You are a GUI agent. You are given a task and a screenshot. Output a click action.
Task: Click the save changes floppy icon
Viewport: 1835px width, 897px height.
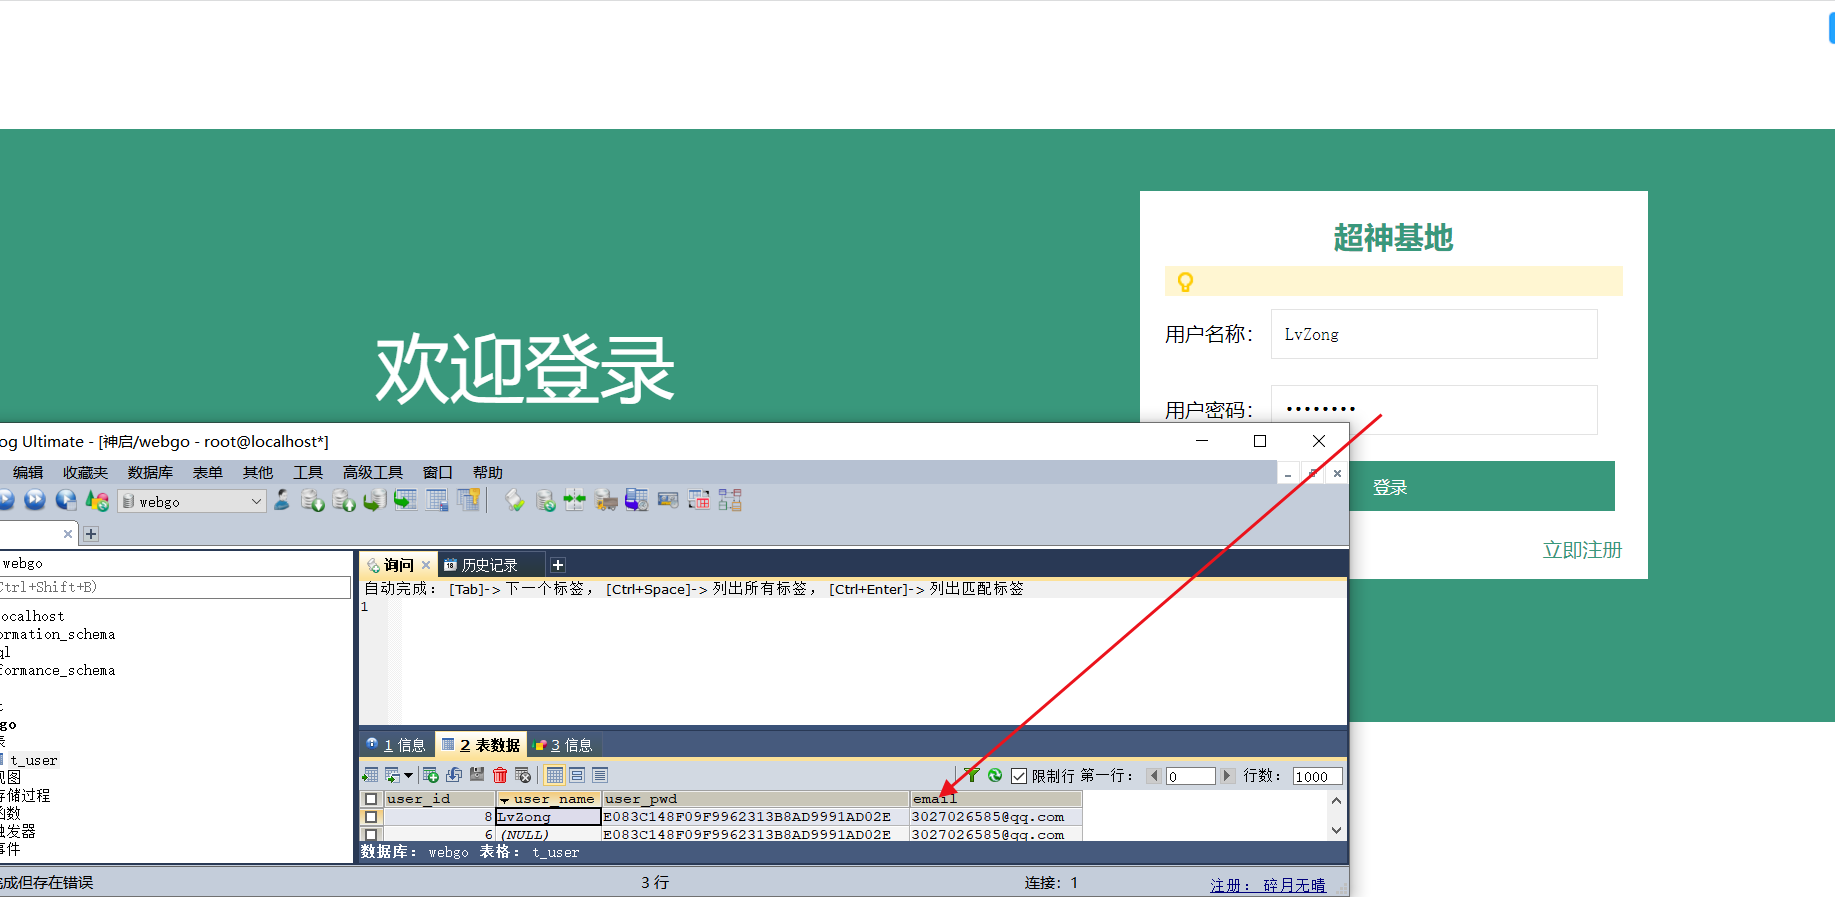pyautogui.click(x=477, y=775)
